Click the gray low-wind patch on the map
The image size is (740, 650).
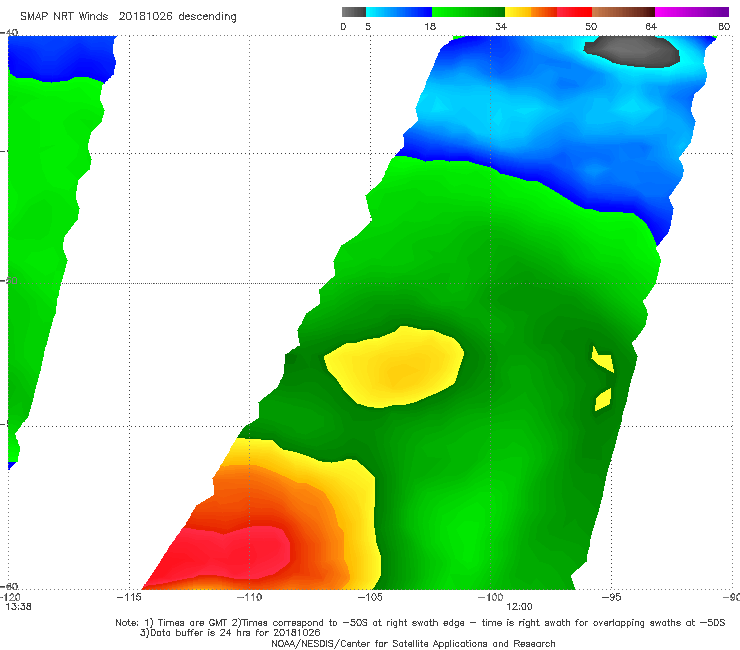click(x=631, y=51)
